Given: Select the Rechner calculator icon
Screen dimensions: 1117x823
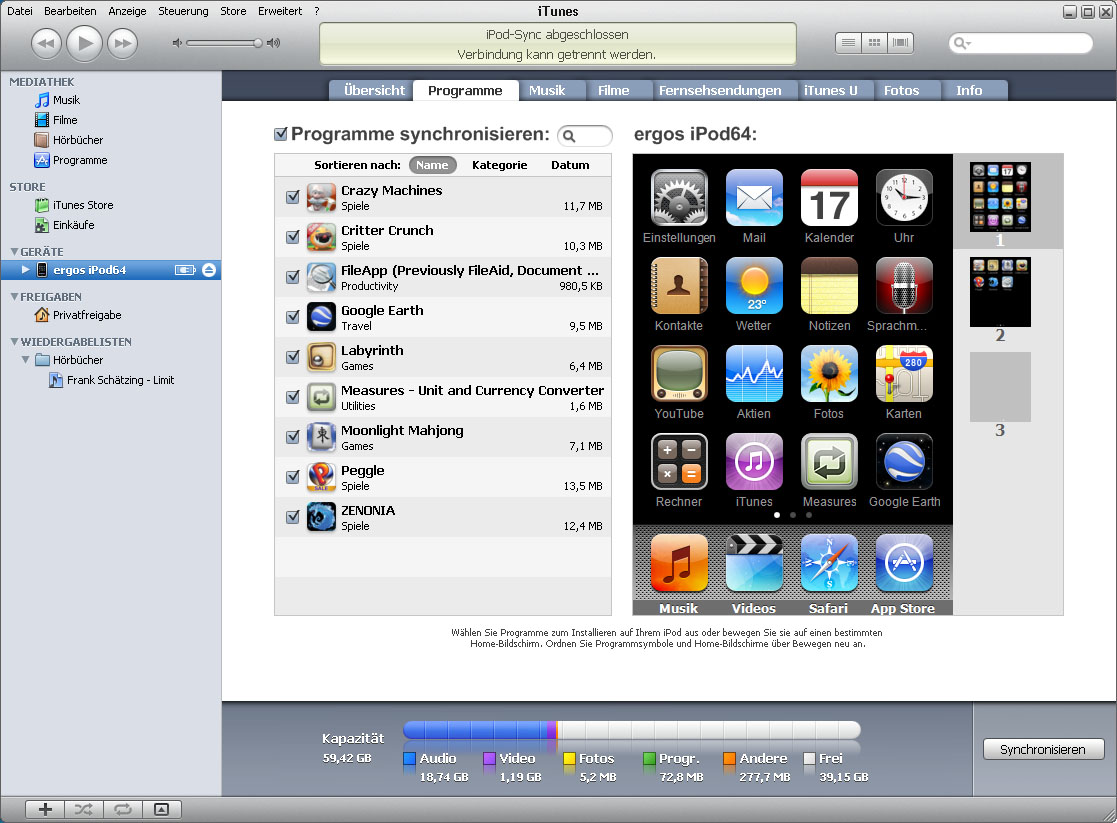Looking at the screenshot, I should (x=679, y=462).
